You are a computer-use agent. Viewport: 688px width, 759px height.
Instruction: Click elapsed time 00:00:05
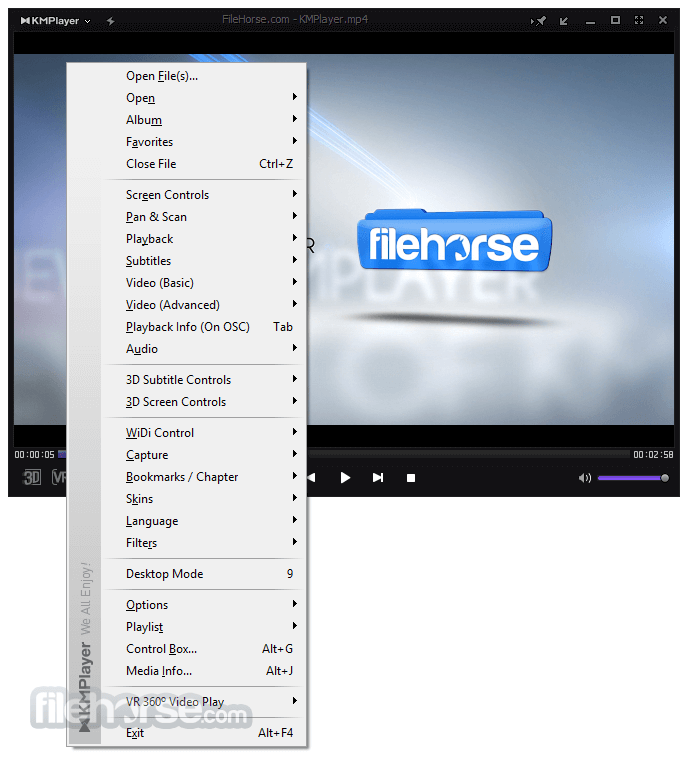pyautogui.click(x=34, y=455)
